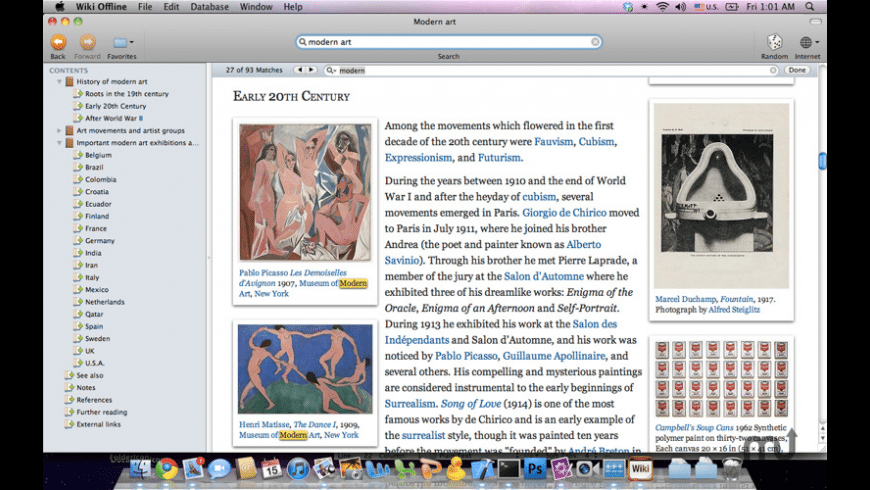The width and height of the screenshot is (870, 490).
Task: Select Netherlands in contents list
Action: [x=105, y=302]
